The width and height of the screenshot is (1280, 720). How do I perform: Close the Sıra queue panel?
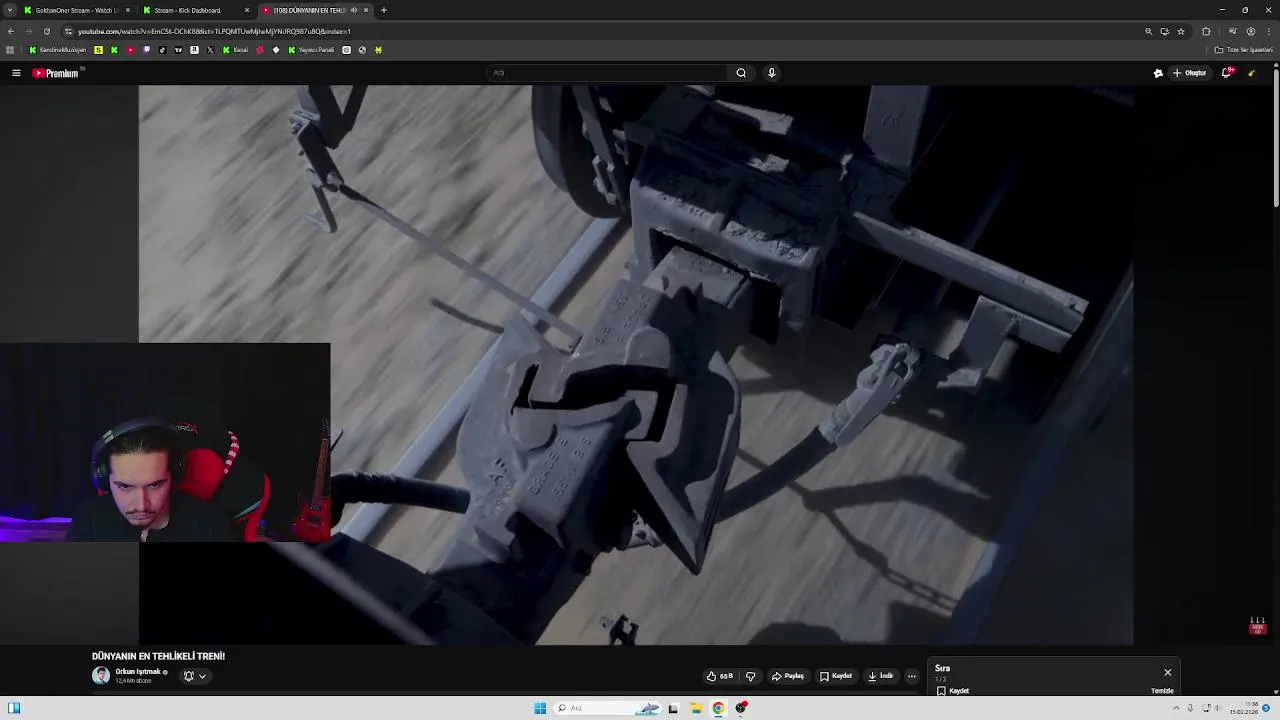click(1167, 672)
